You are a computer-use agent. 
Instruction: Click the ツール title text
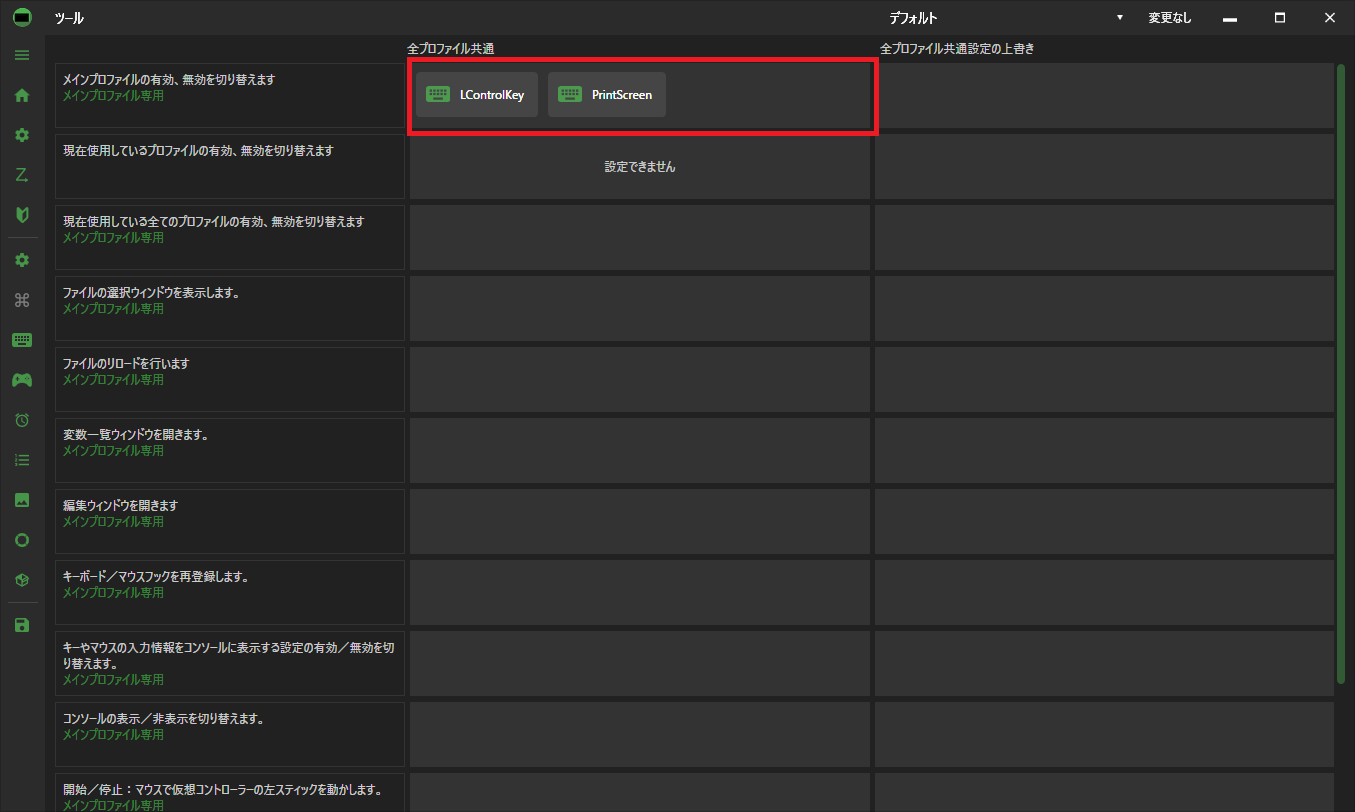(x=69, y=18)
